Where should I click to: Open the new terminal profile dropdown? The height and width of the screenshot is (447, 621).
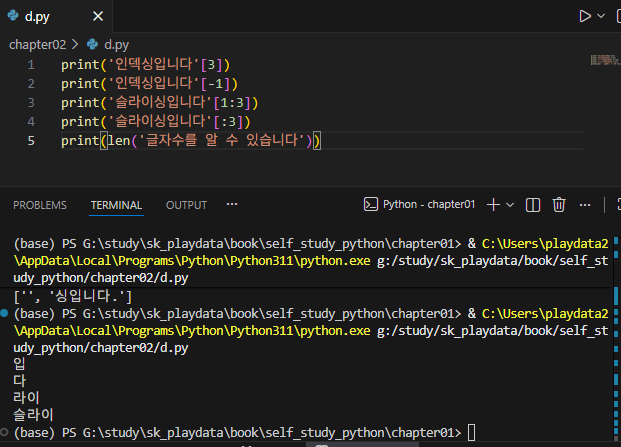tap(510, 205)
